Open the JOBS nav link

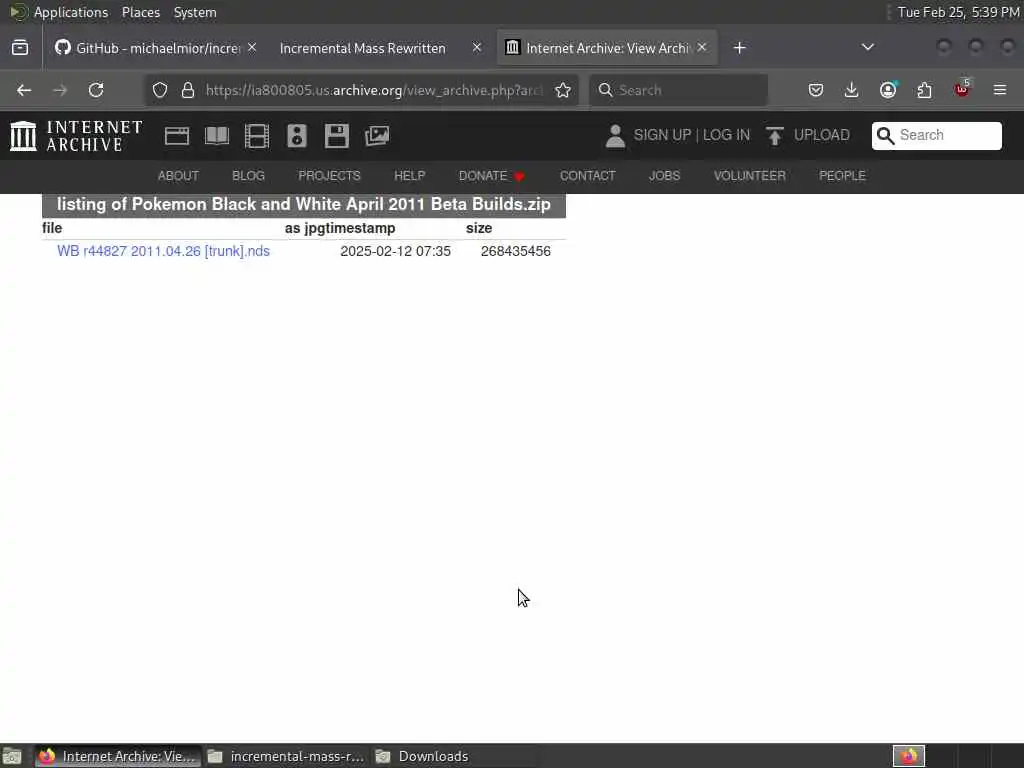click(664, 176)
